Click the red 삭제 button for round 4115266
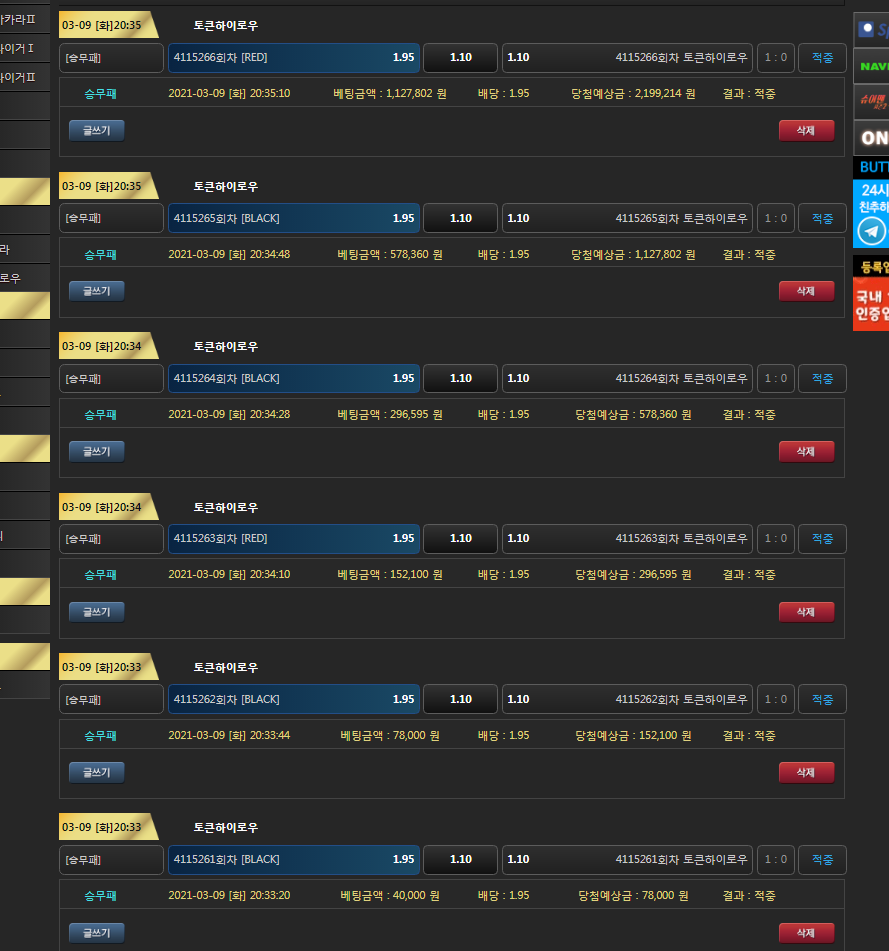889x951 pixels. 806,130
